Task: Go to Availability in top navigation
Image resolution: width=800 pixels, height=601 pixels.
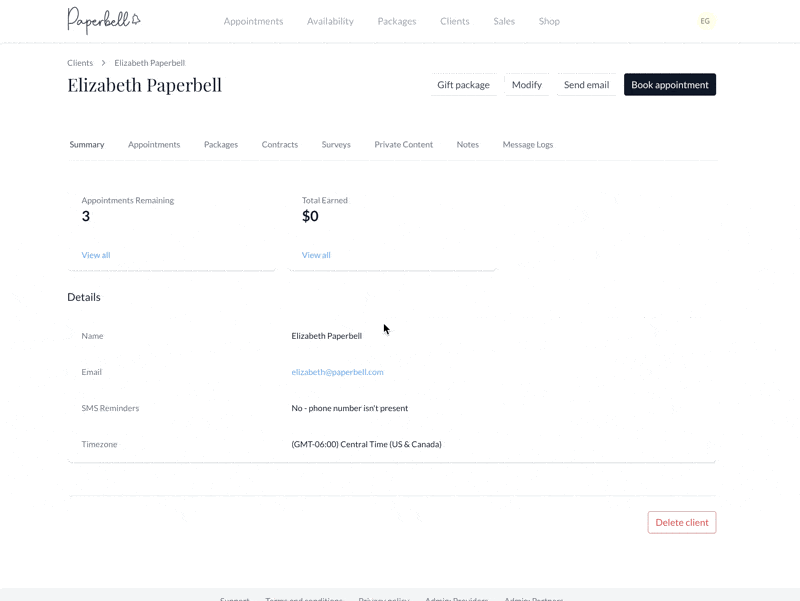Action: [x=330, y=21]
